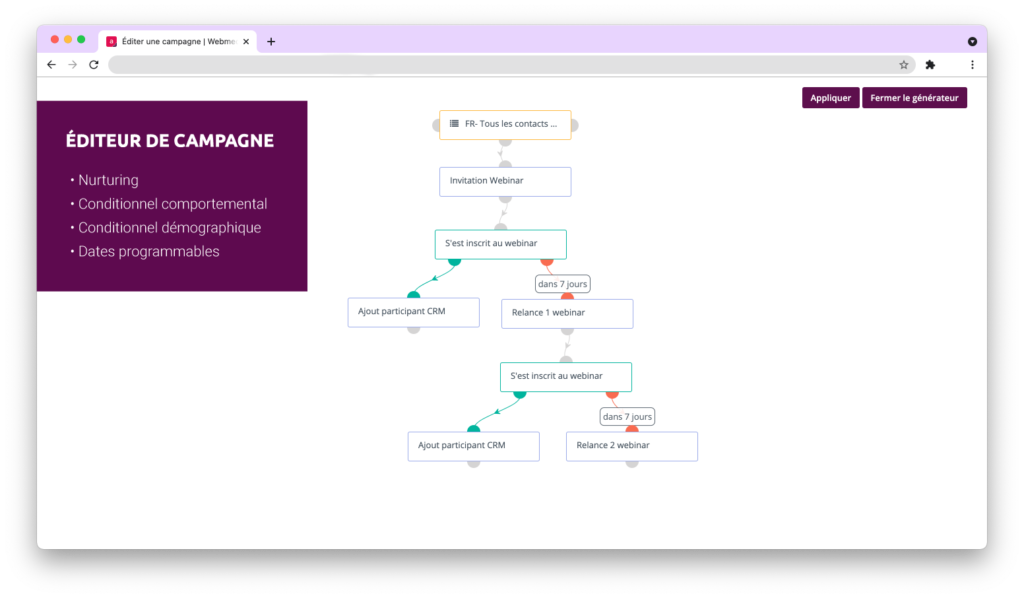
Task: Click the browser address bar
Action: coord(500,65)
